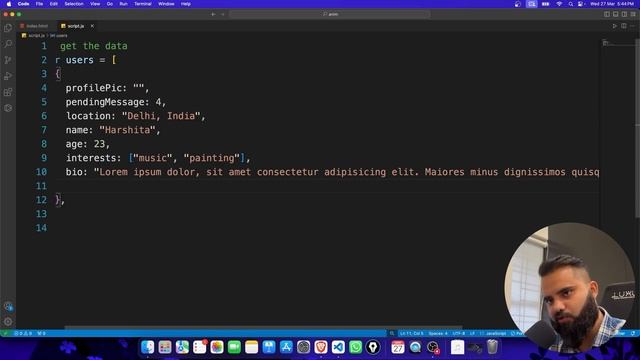
Task: Open FaceTime from the dock
Action: click(234, 347)
